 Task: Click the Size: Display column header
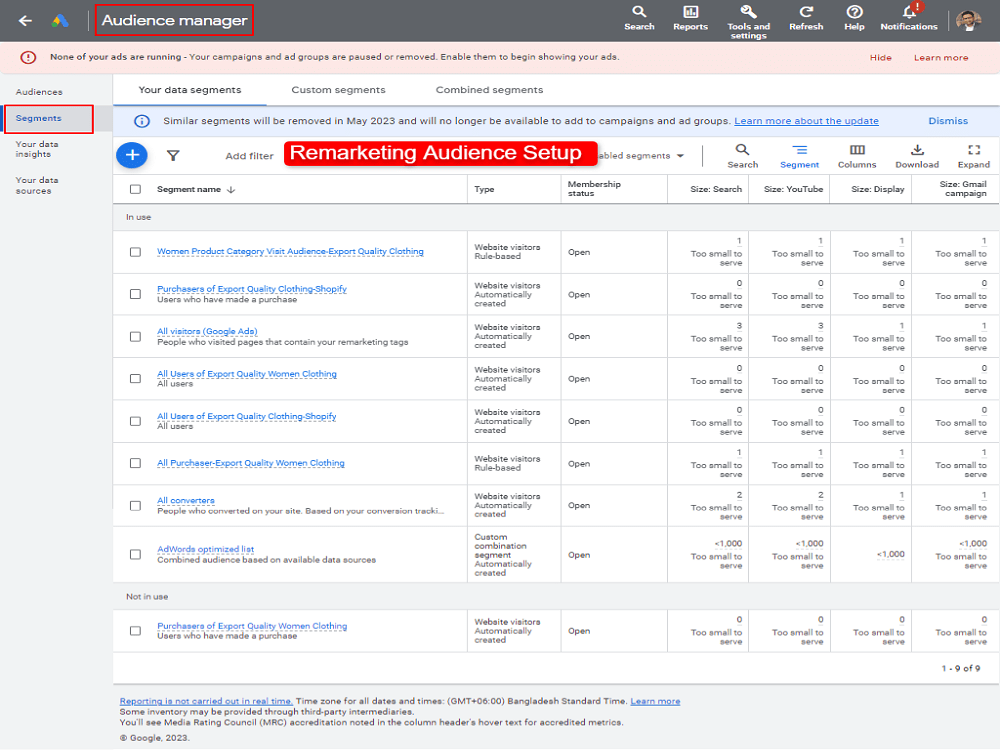[878, 189]
